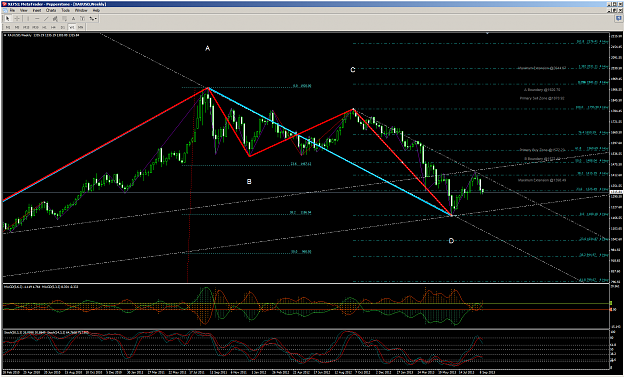Open the Arrows objects dropdown
The width and height of the screenshot is (625, 377).
click(x=93, y=19)
